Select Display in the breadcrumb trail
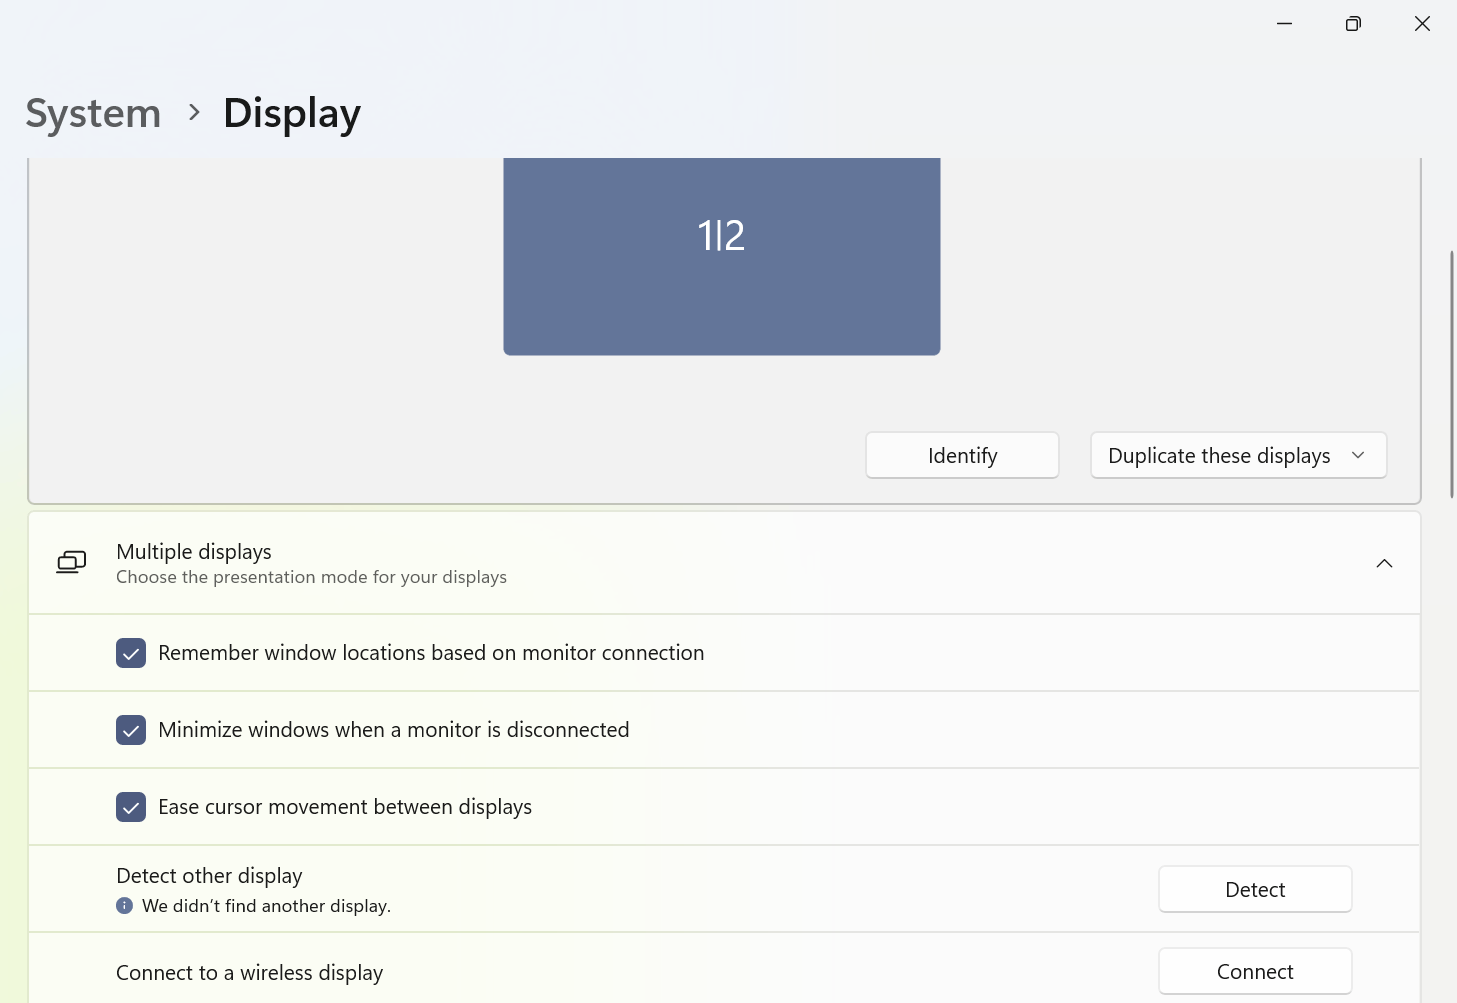Image resolution: width=1457 pixels, height=1003 pixels. pyautogui.click(x=291, y=112)
